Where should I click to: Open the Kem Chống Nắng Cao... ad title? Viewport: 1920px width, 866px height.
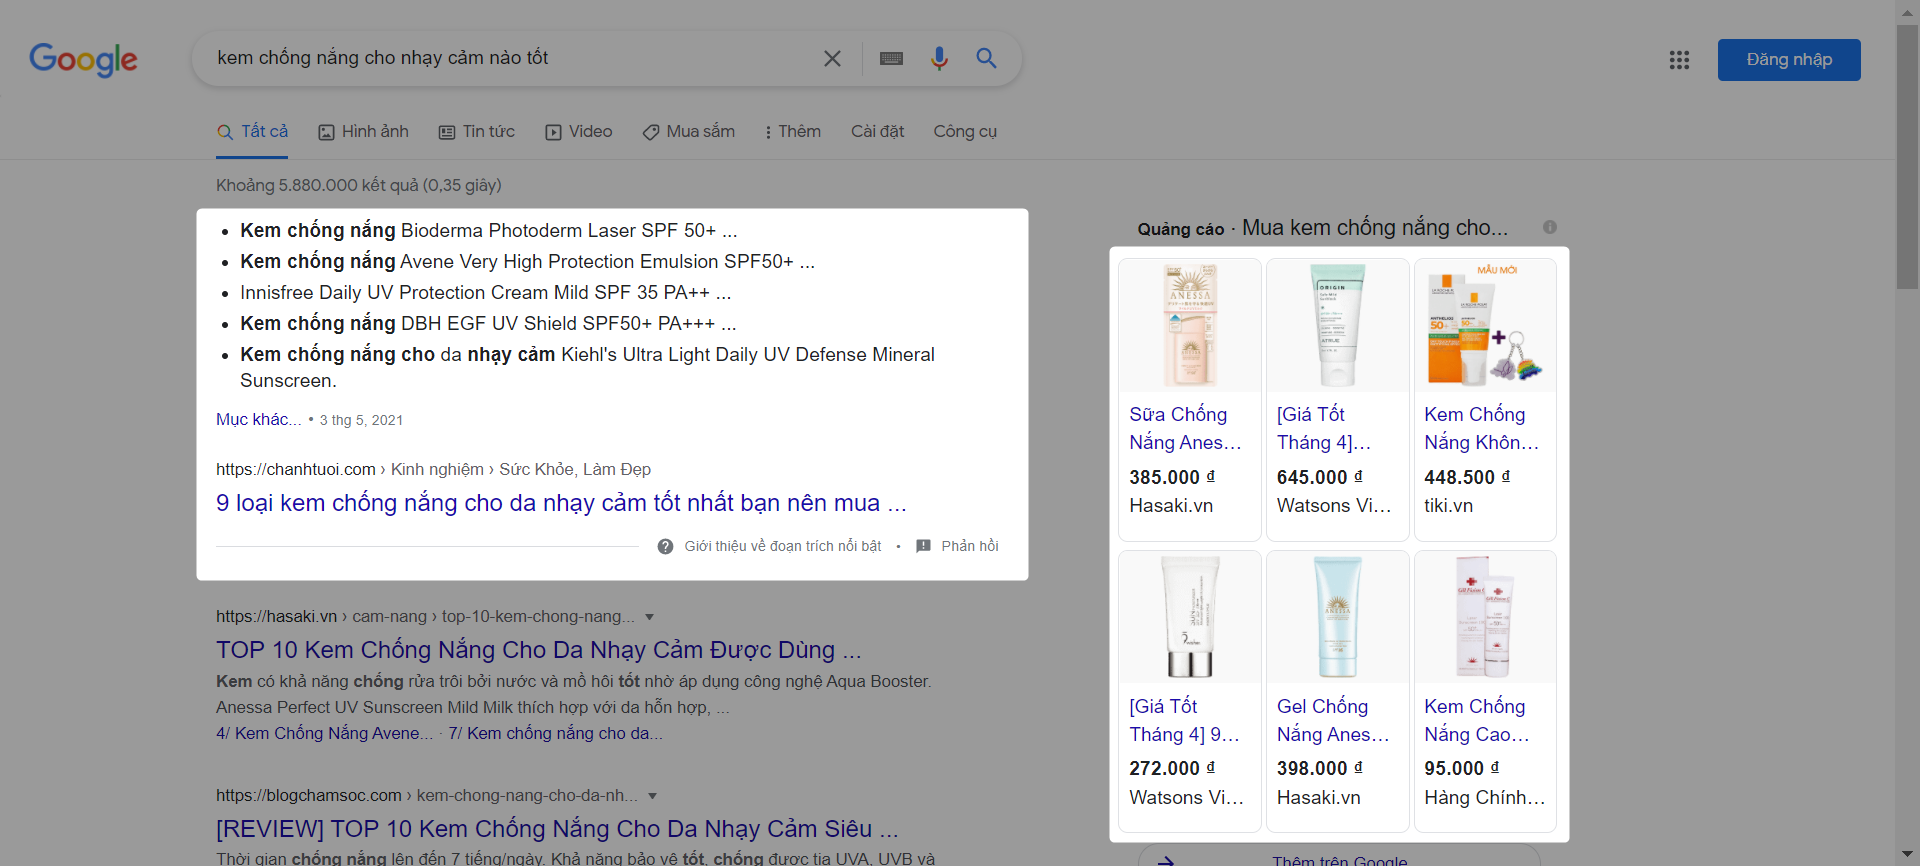click(1477, 720)
